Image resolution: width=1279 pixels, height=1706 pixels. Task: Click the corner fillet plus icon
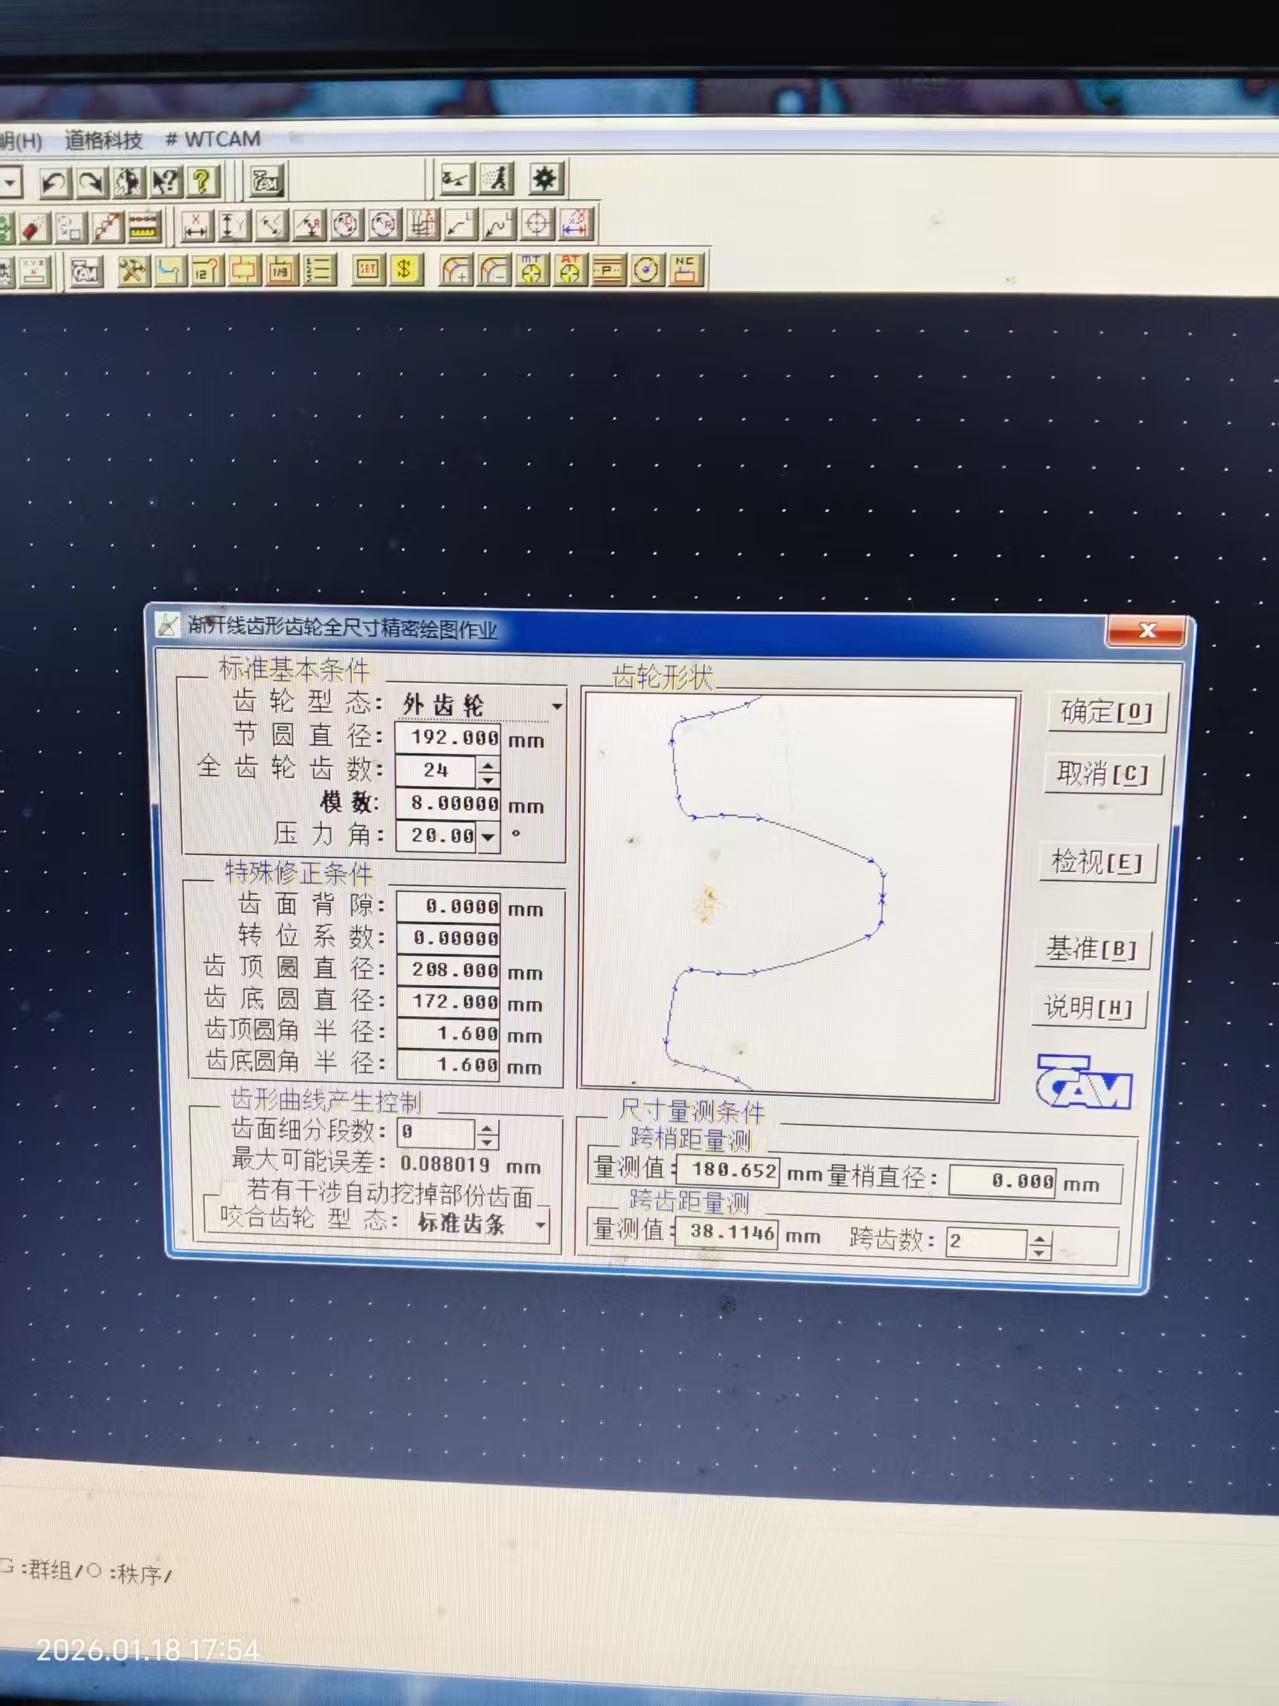456,269
